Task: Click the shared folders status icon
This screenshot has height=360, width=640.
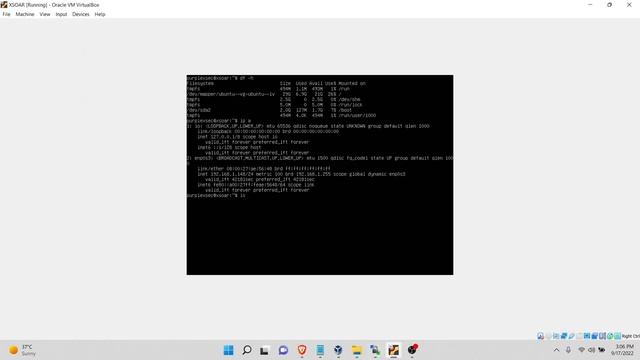Action: coord(579,336)
